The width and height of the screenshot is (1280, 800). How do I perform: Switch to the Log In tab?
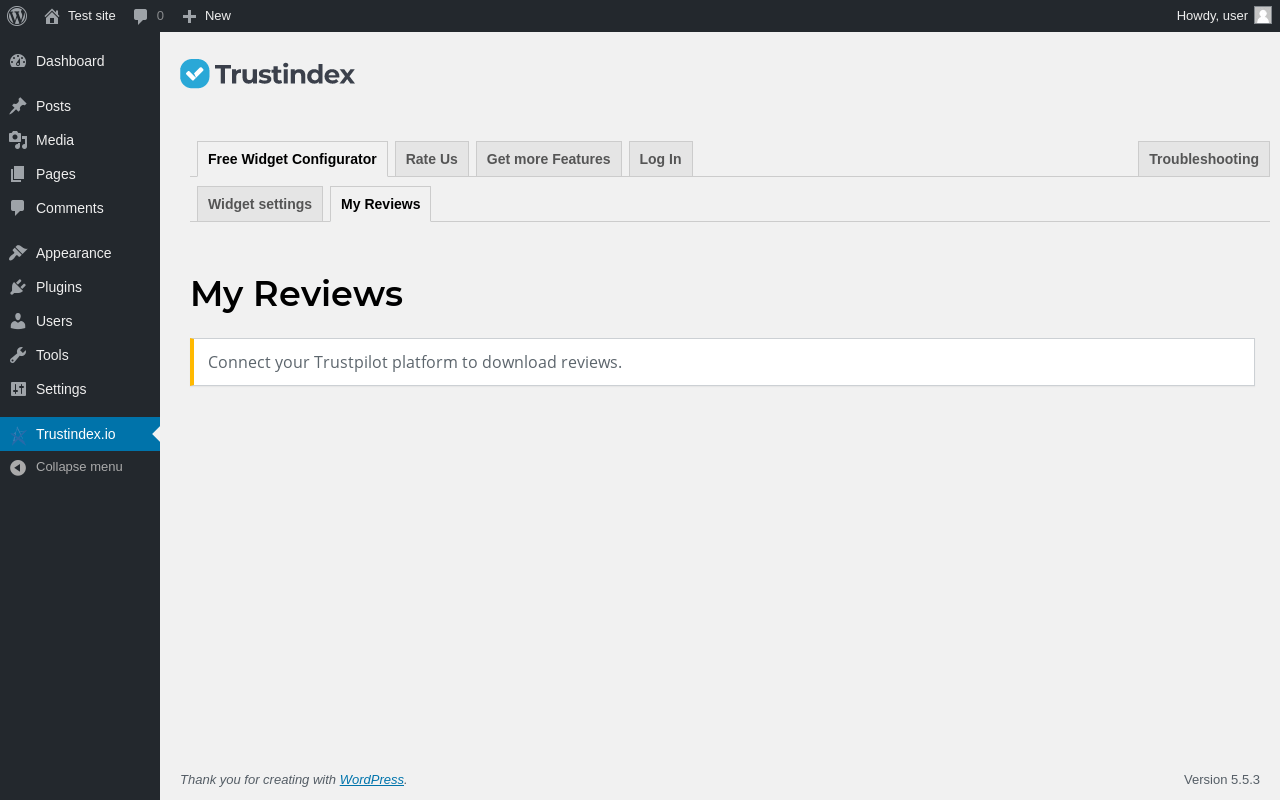[661, 159]
